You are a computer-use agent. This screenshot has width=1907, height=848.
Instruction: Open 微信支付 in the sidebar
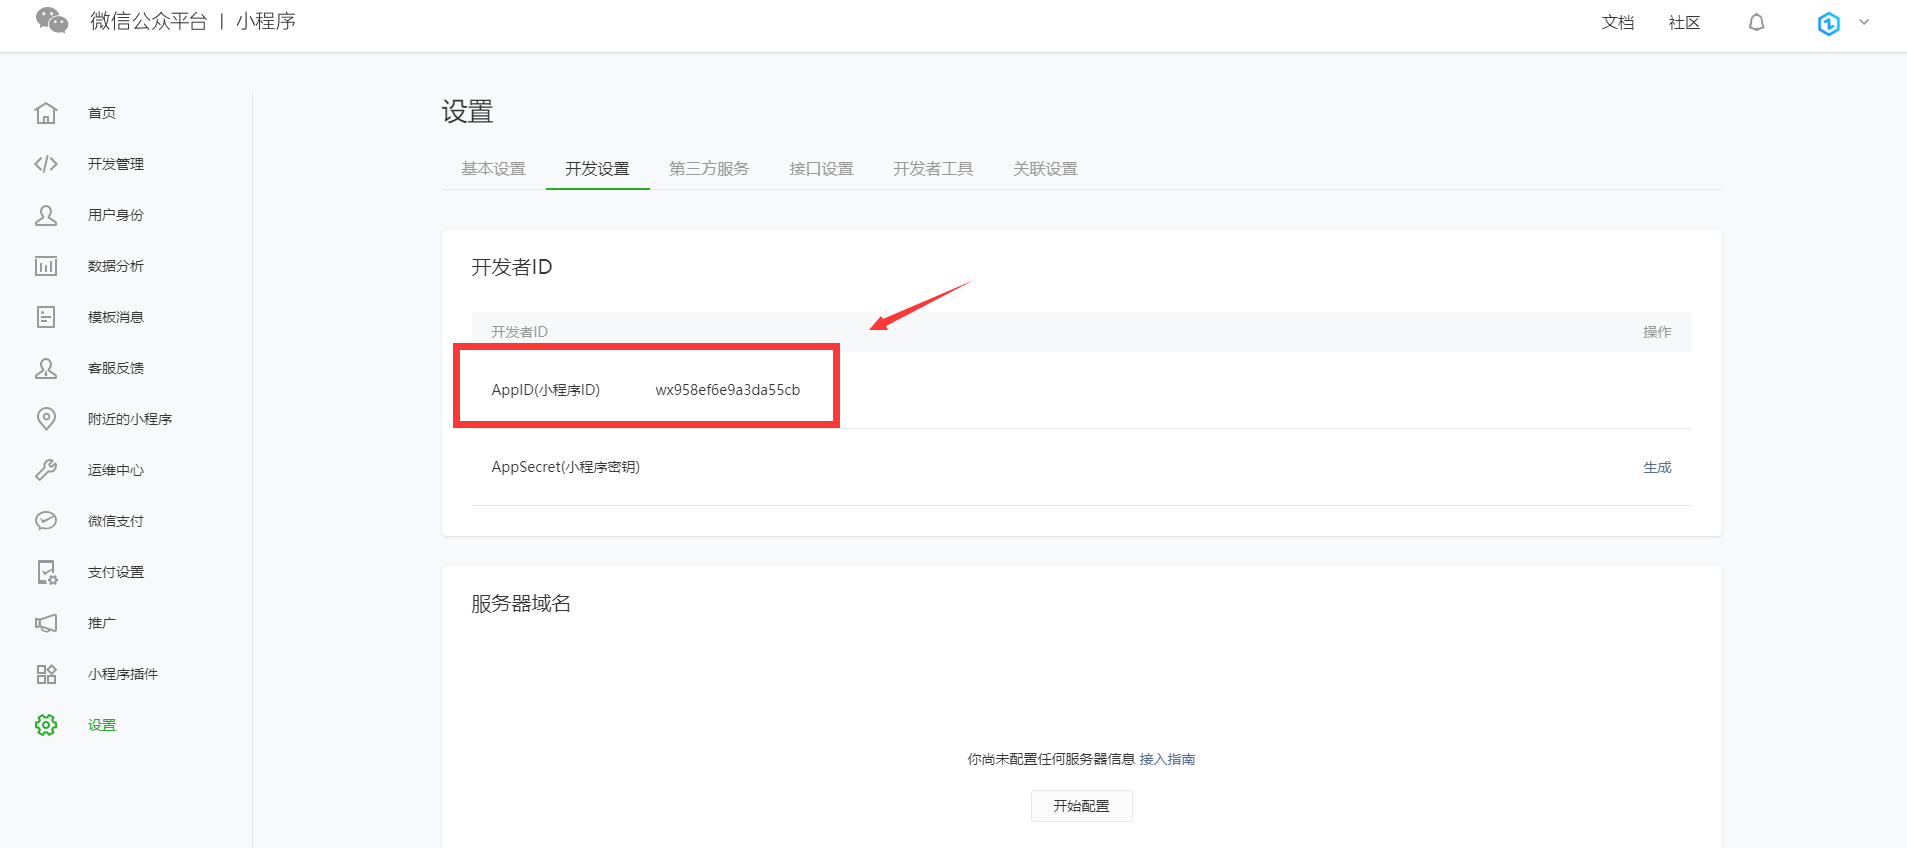(116, 521)
